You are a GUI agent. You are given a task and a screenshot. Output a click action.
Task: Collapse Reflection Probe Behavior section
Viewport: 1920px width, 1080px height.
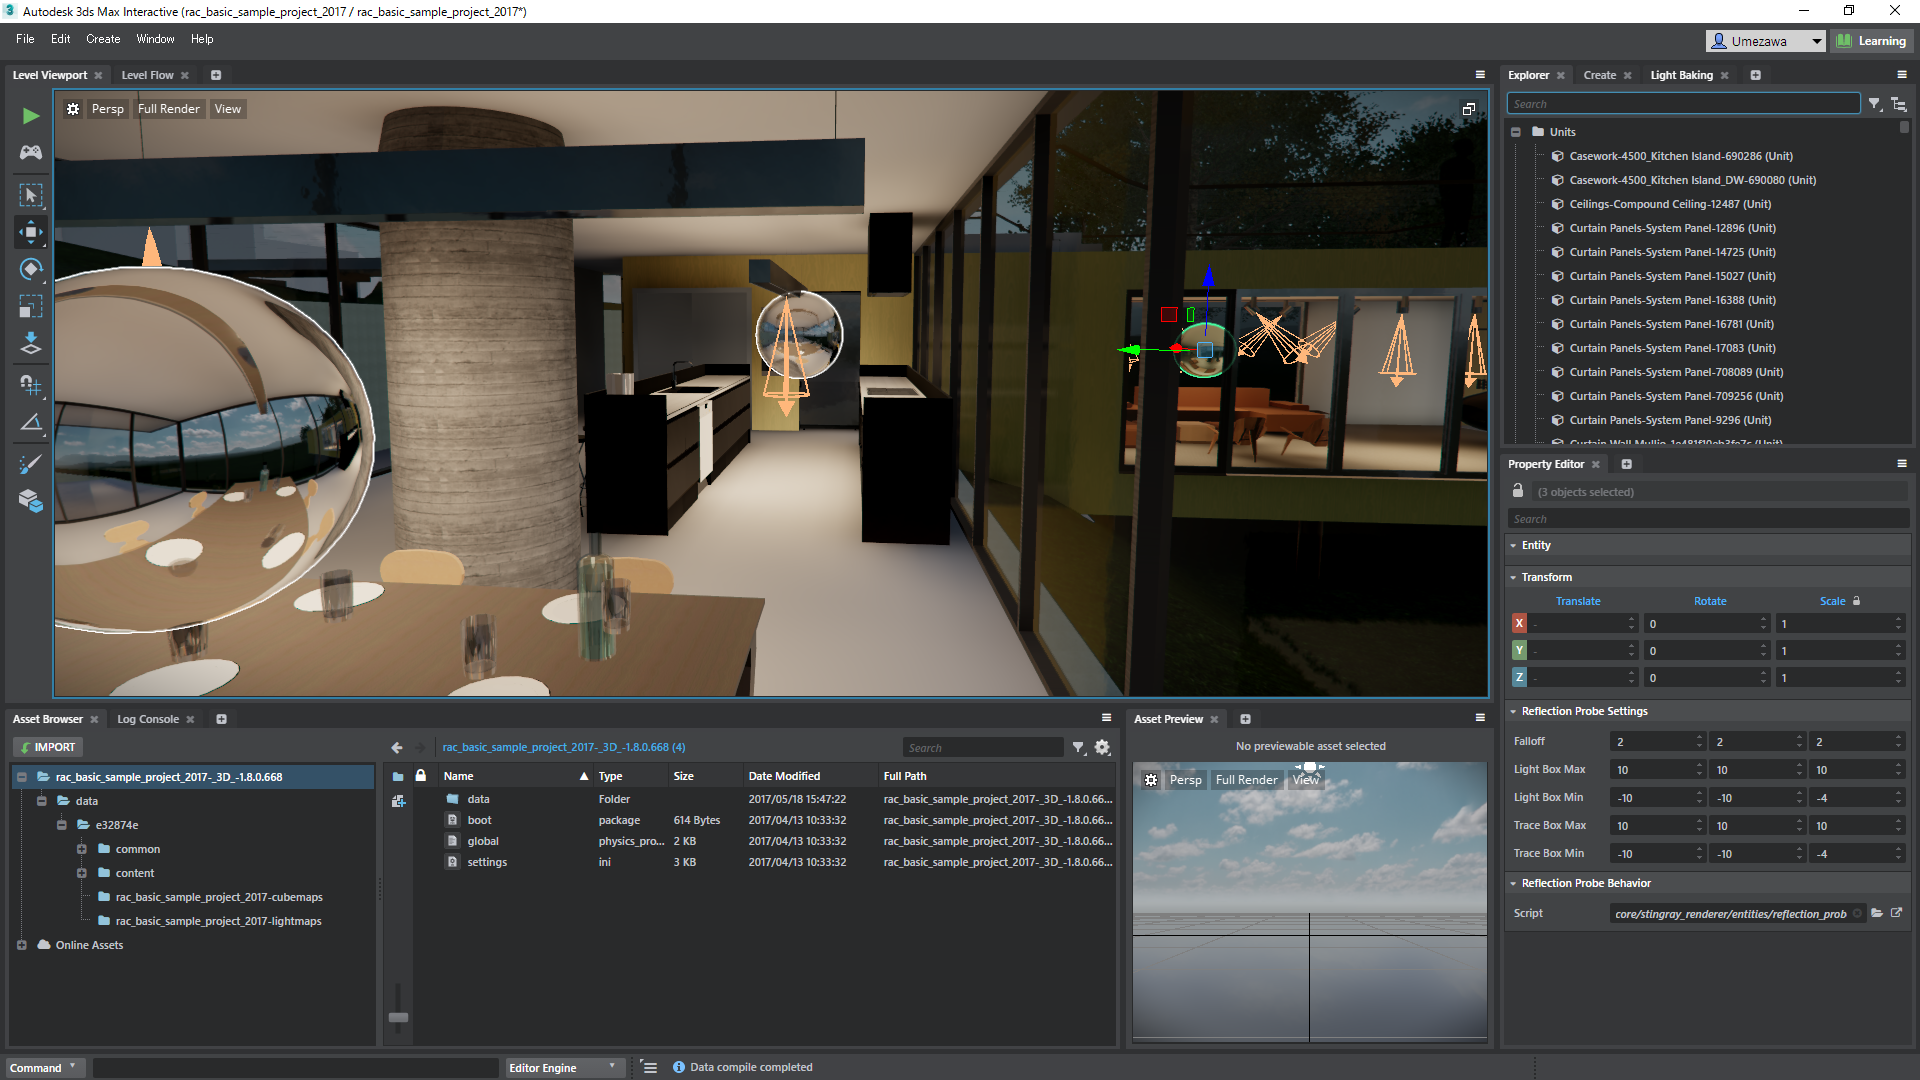pyautogui.click(x=1513, y=884)
